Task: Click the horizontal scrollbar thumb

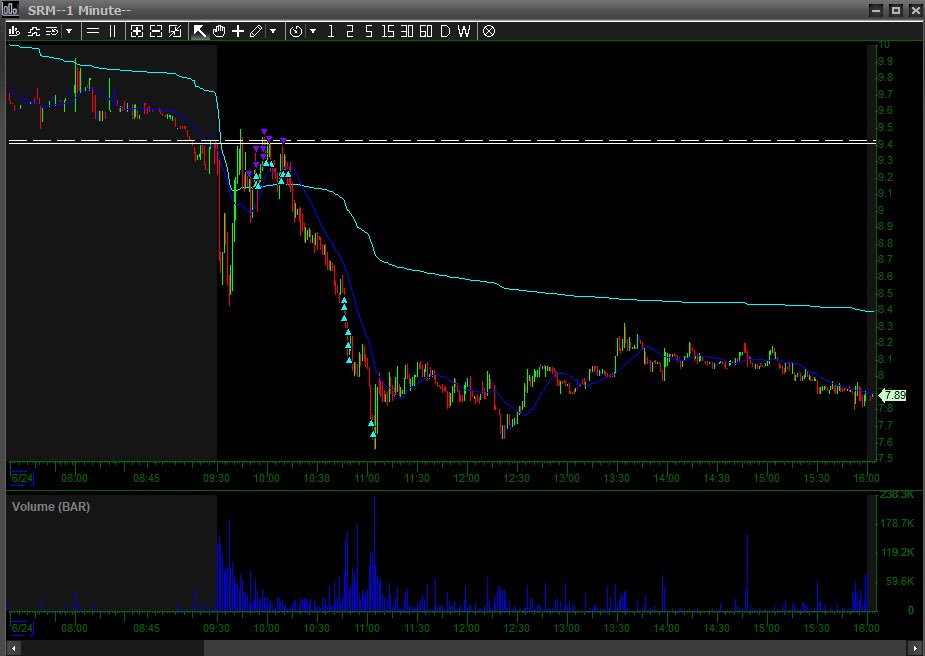Action: 555,649
